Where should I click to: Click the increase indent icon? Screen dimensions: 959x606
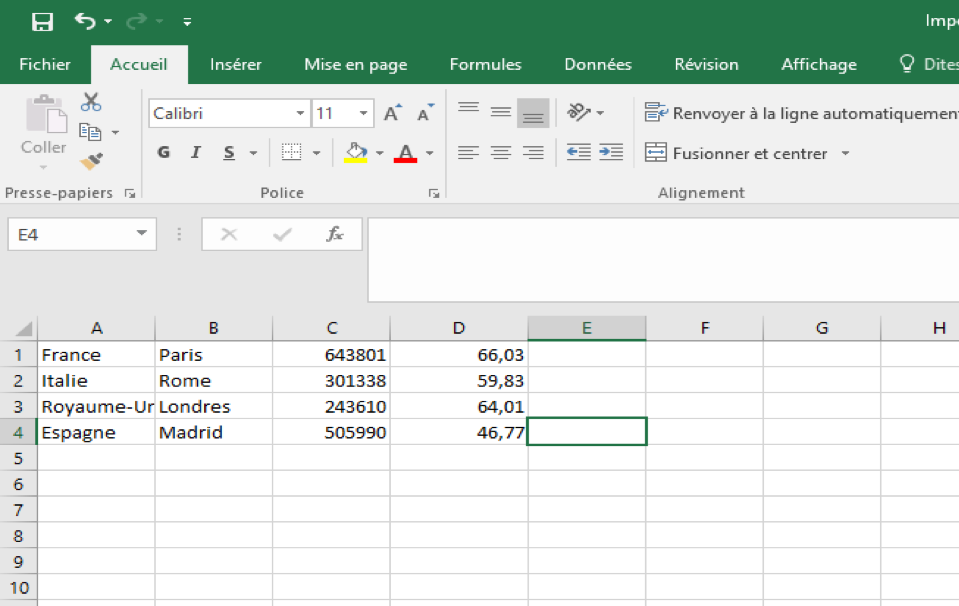coord(611,153)
